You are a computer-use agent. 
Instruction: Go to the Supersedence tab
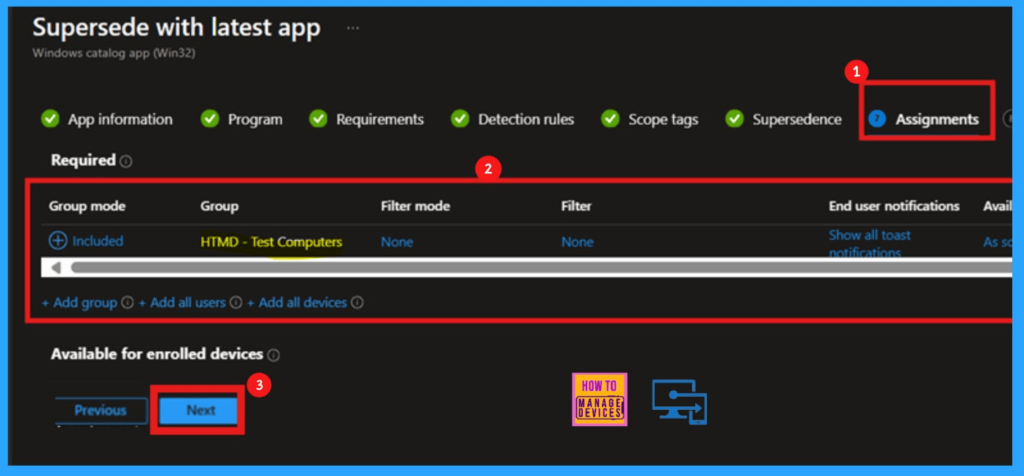pos(797,119)
